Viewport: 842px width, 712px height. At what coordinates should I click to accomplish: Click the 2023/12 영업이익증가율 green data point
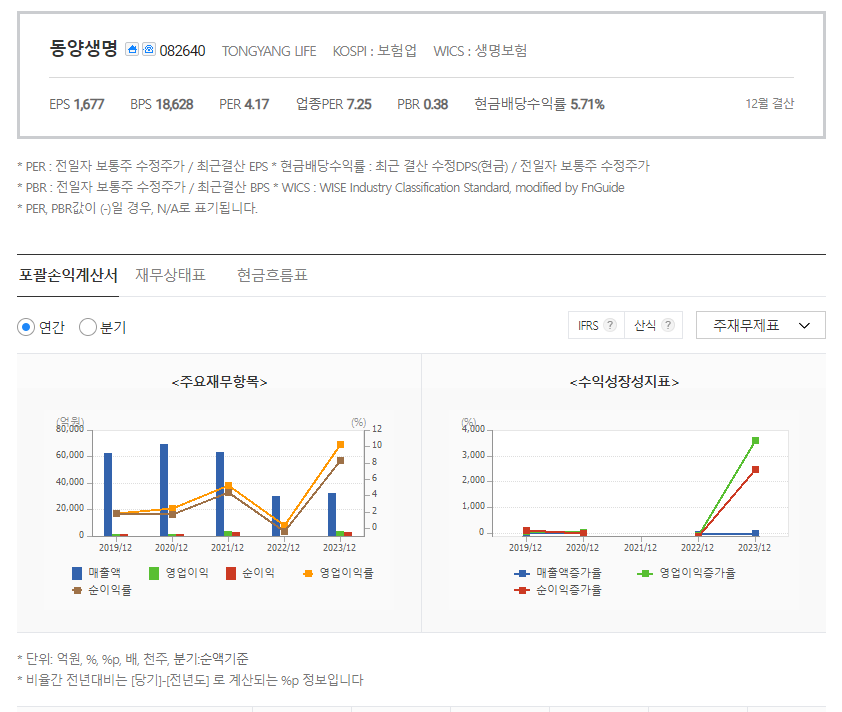[x=756, y=440]
